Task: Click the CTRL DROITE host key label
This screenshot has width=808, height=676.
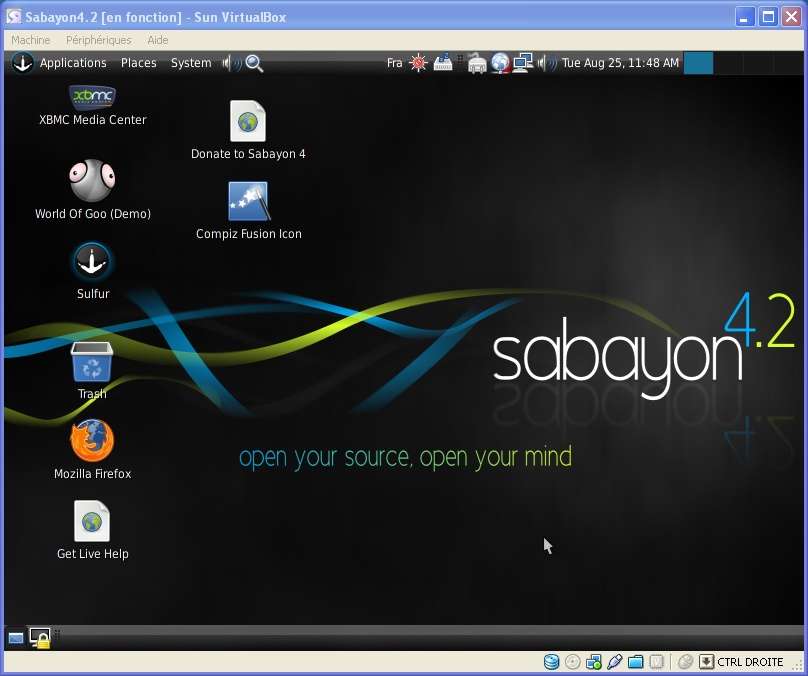Action: click(x=750, y=662)
